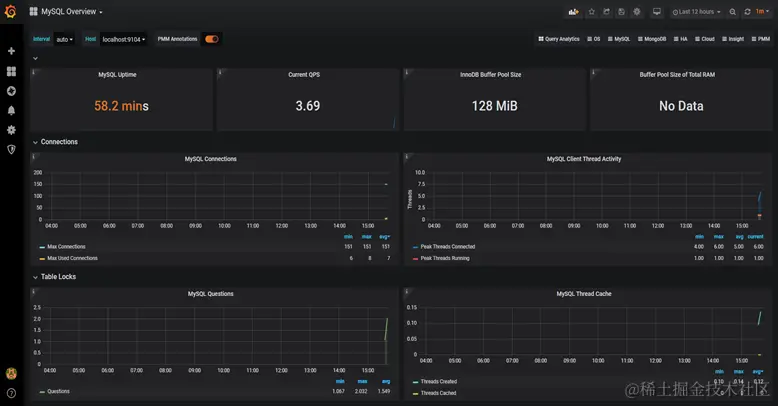Toggle Max Used Connections series in legend
Screen dimensions: 778x406
72,258
